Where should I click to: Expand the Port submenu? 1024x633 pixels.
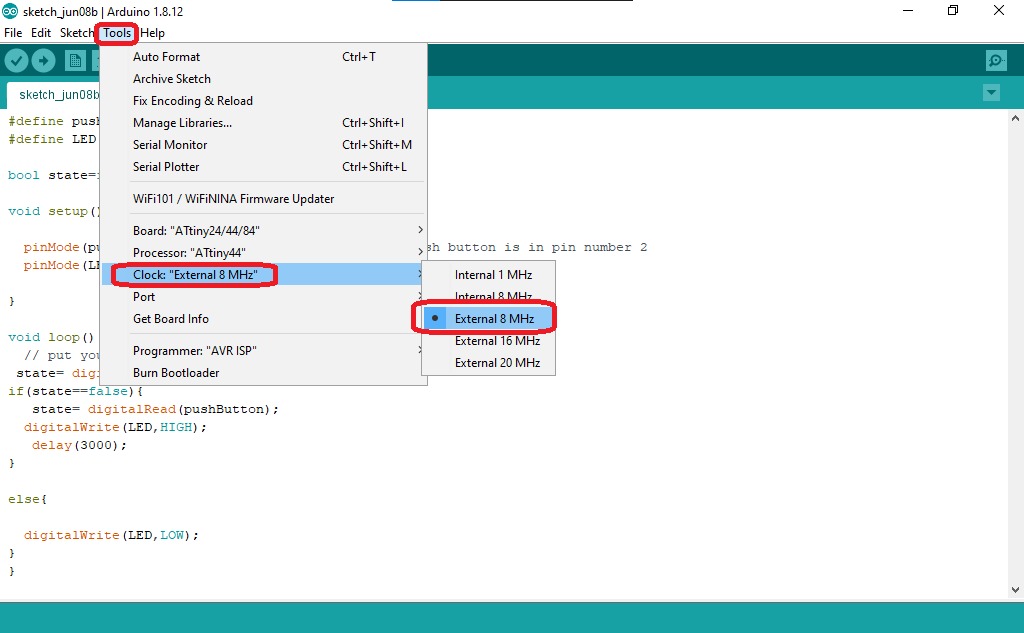264,297
